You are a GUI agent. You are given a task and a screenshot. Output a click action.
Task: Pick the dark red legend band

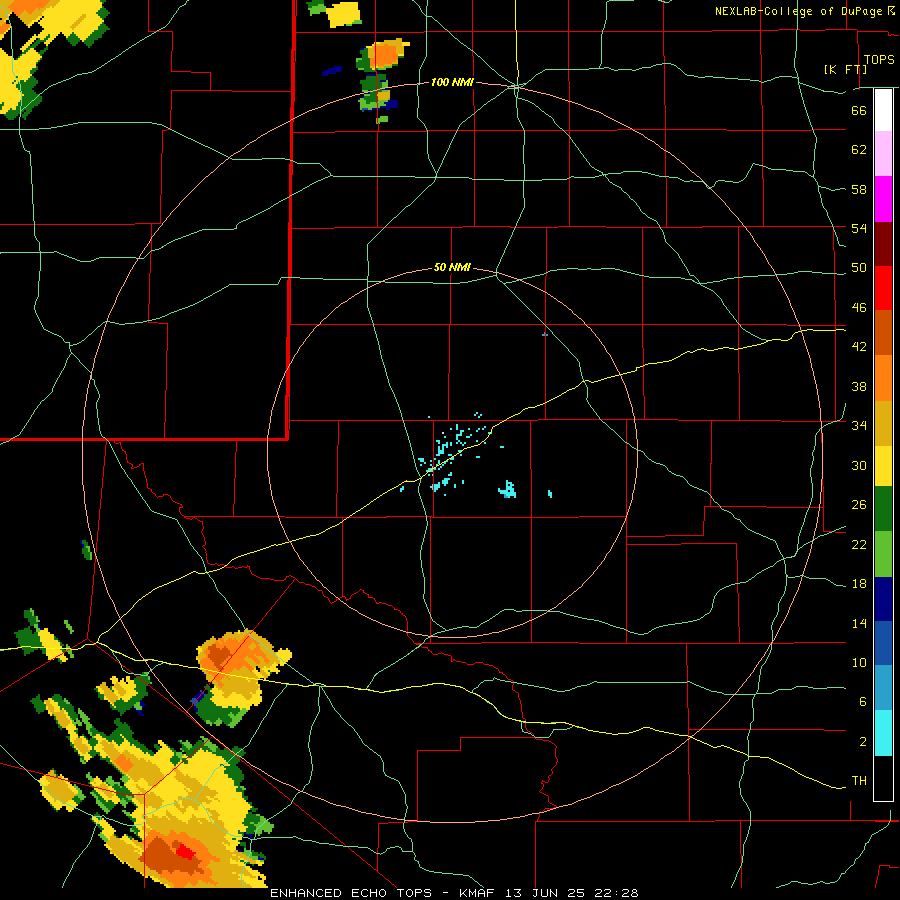883,244
